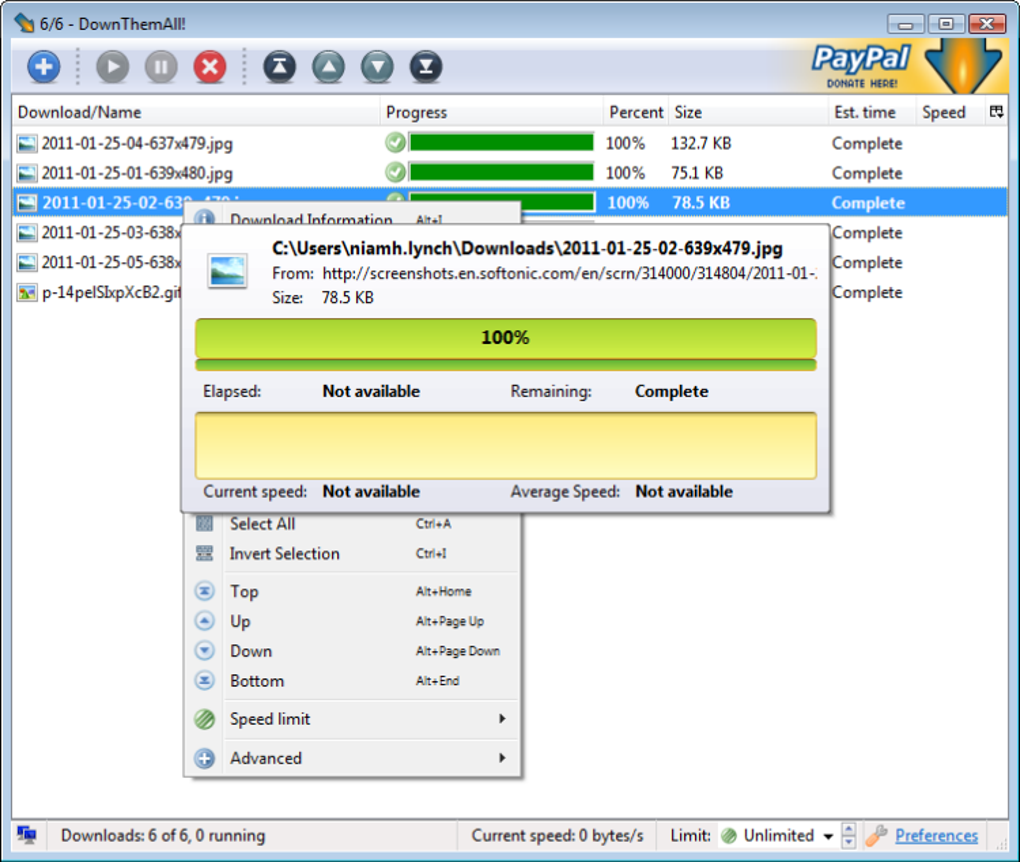Click the progress bar of 2011-01-25-01-639x480.jpg
This screenshot has height=862, width=1020.
pyautogui.click(x=502, y=172)
